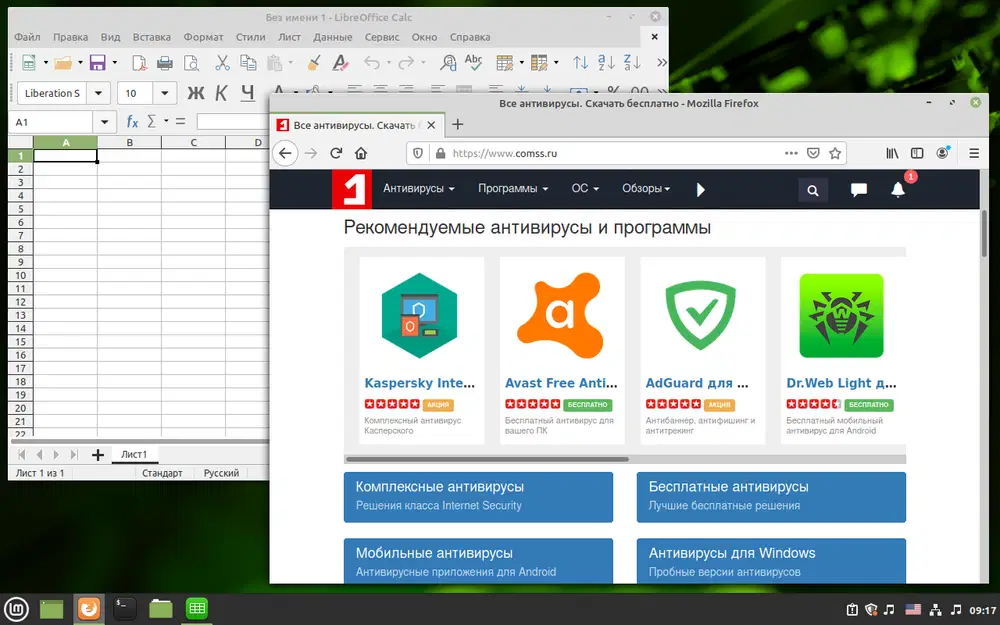The width and height of the screenshot is (1000, 625).
Task: Open Комплексные антивирусы category
Action: tap(478, 497)
